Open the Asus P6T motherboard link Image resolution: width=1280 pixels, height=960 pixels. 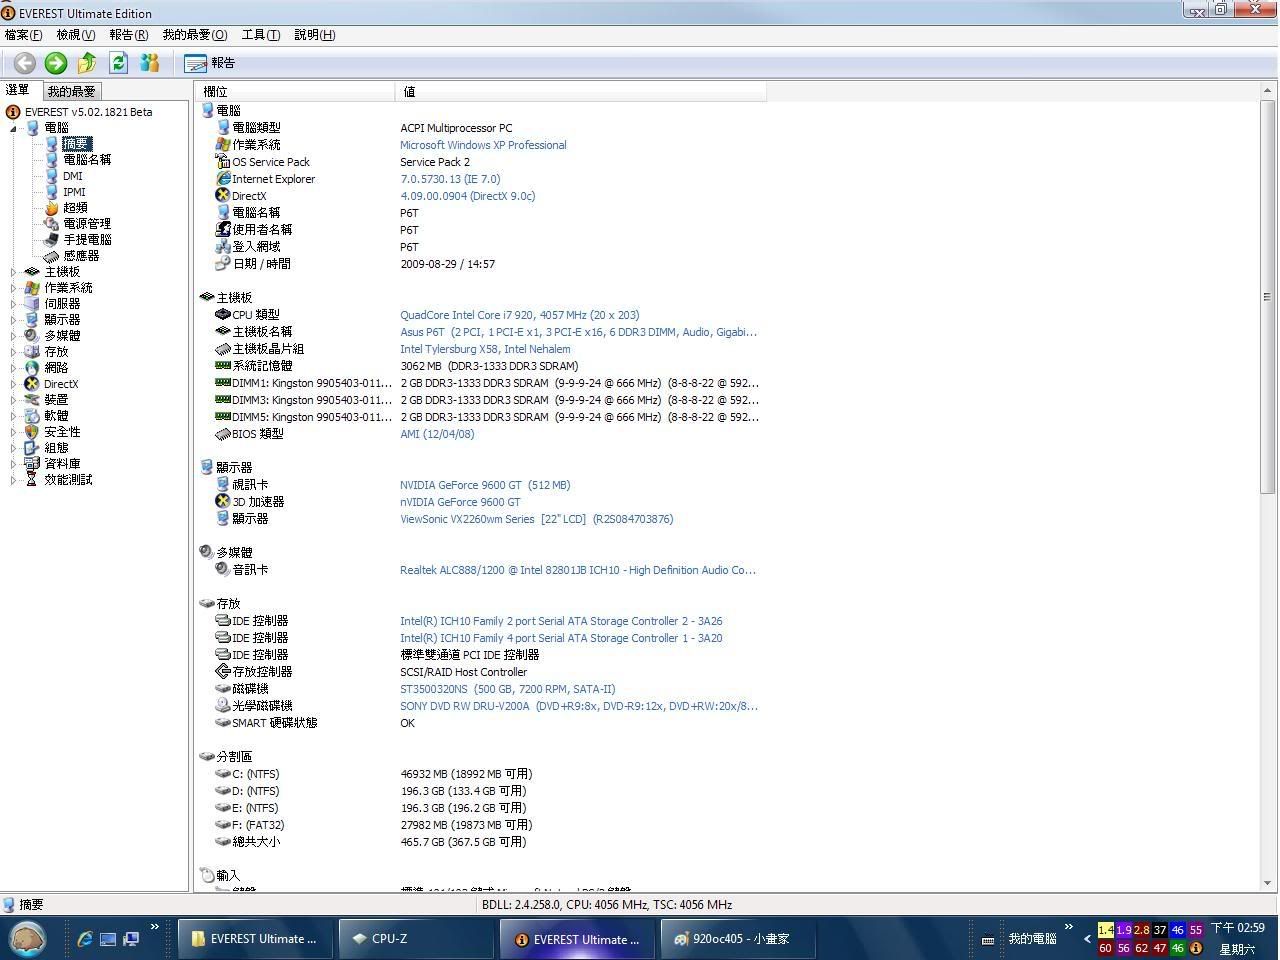[x=578, y=332]
